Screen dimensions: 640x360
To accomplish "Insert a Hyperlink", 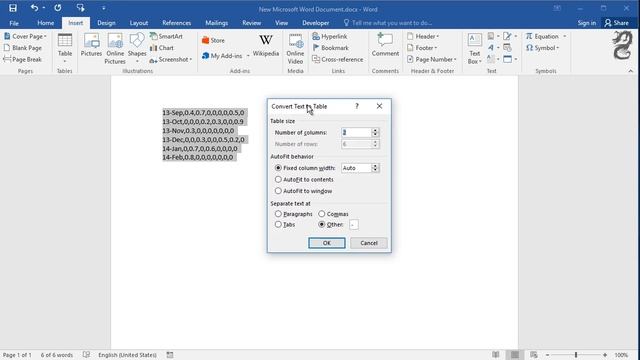I will pyautogui.click(x=330, y=36).
